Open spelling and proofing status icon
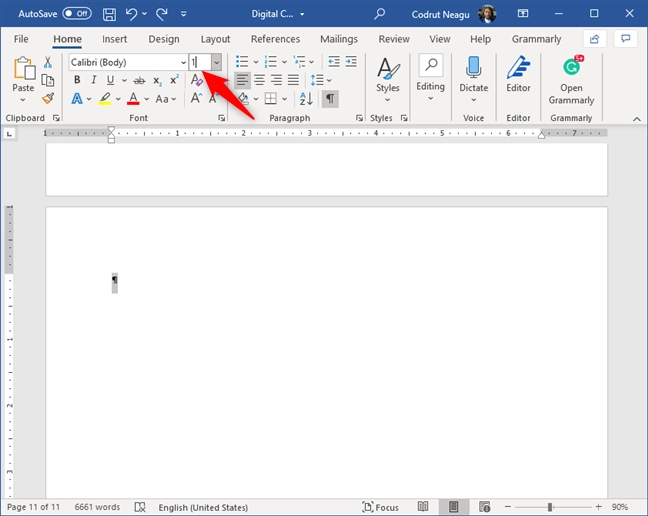This screenshot has height=516, width=648. pyautogui.click(x=140, y=507)
